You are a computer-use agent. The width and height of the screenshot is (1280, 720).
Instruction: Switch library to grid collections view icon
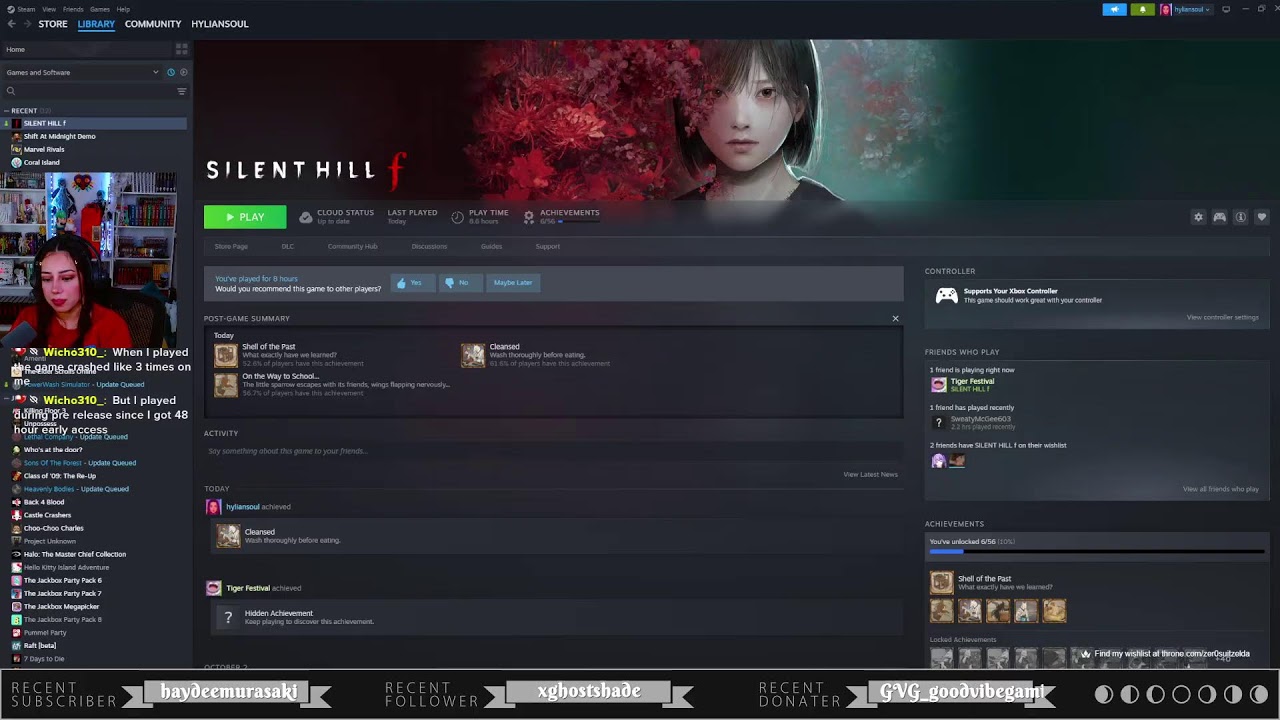click(x=181, y=49)
